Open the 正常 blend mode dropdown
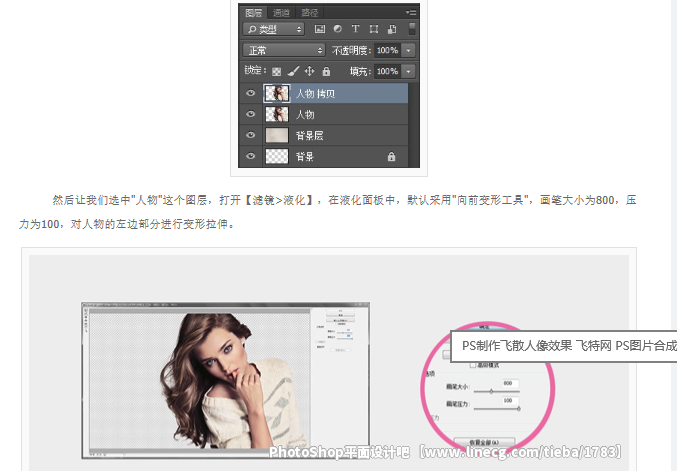Viewport: 677px width, 471px height. 284,50
